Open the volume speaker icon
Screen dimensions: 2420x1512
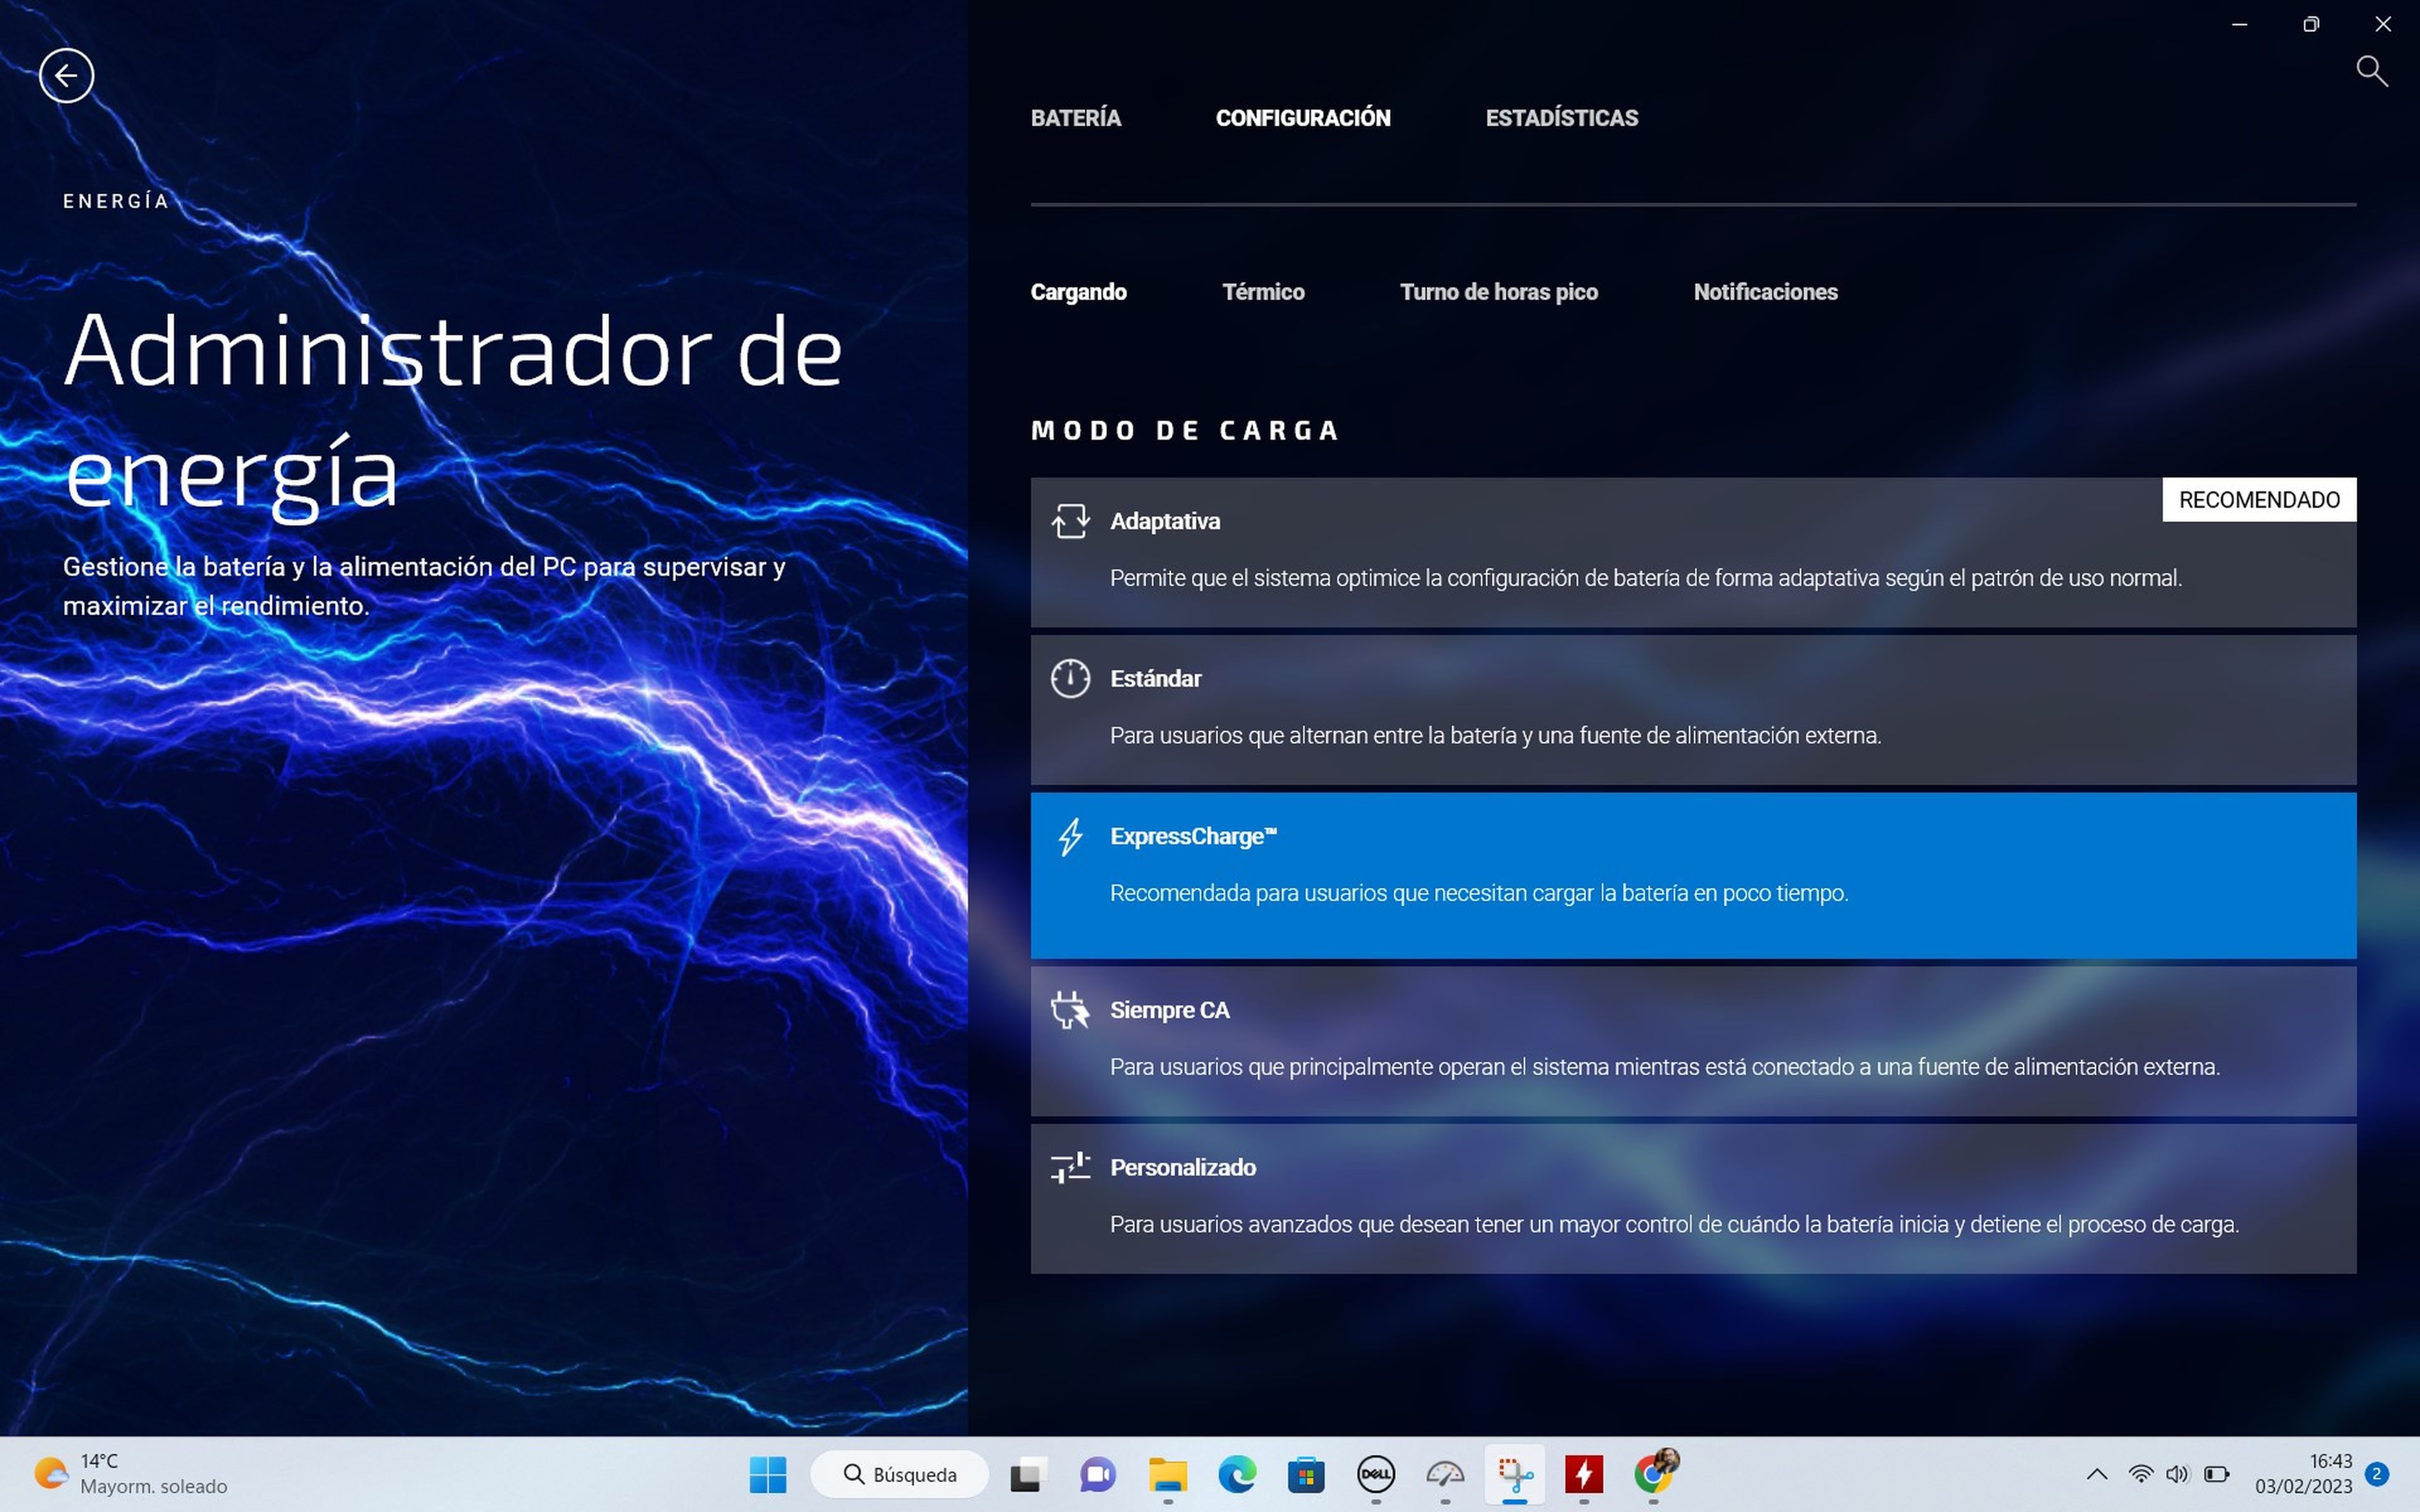pos(2177,1474)
